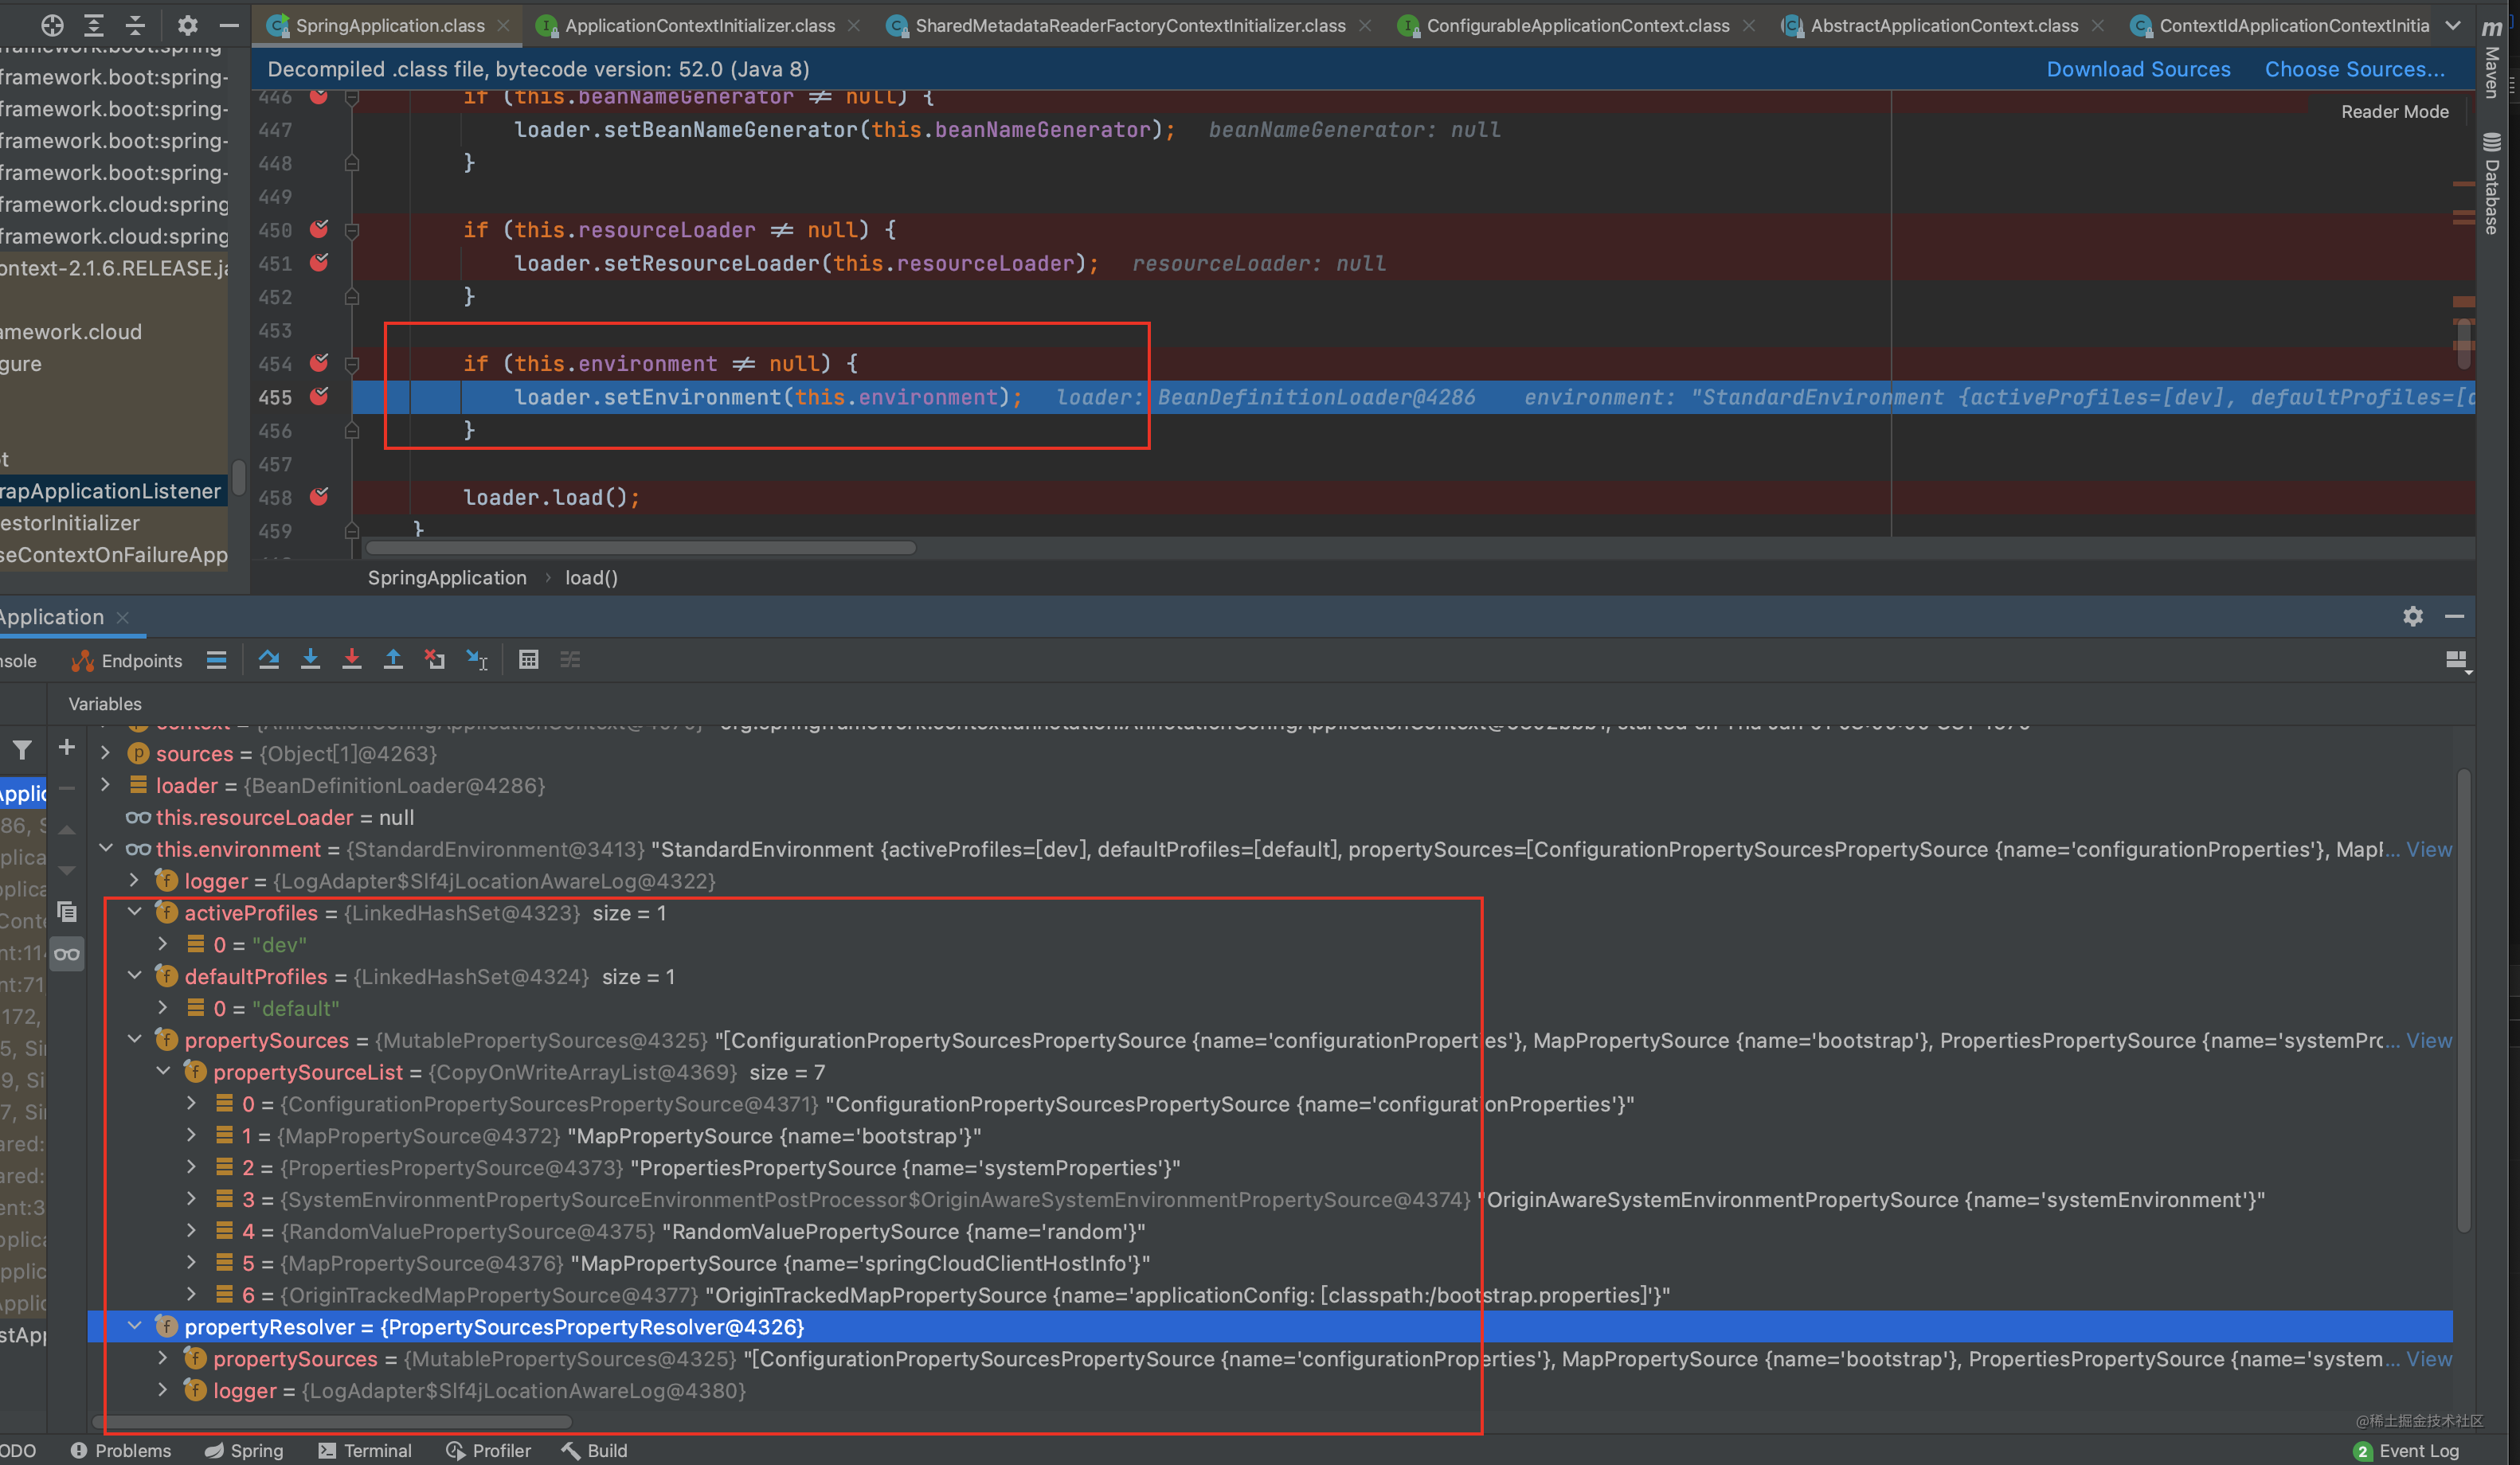Open the project view settings gear

pyautogui.click(x=187, y=25)
